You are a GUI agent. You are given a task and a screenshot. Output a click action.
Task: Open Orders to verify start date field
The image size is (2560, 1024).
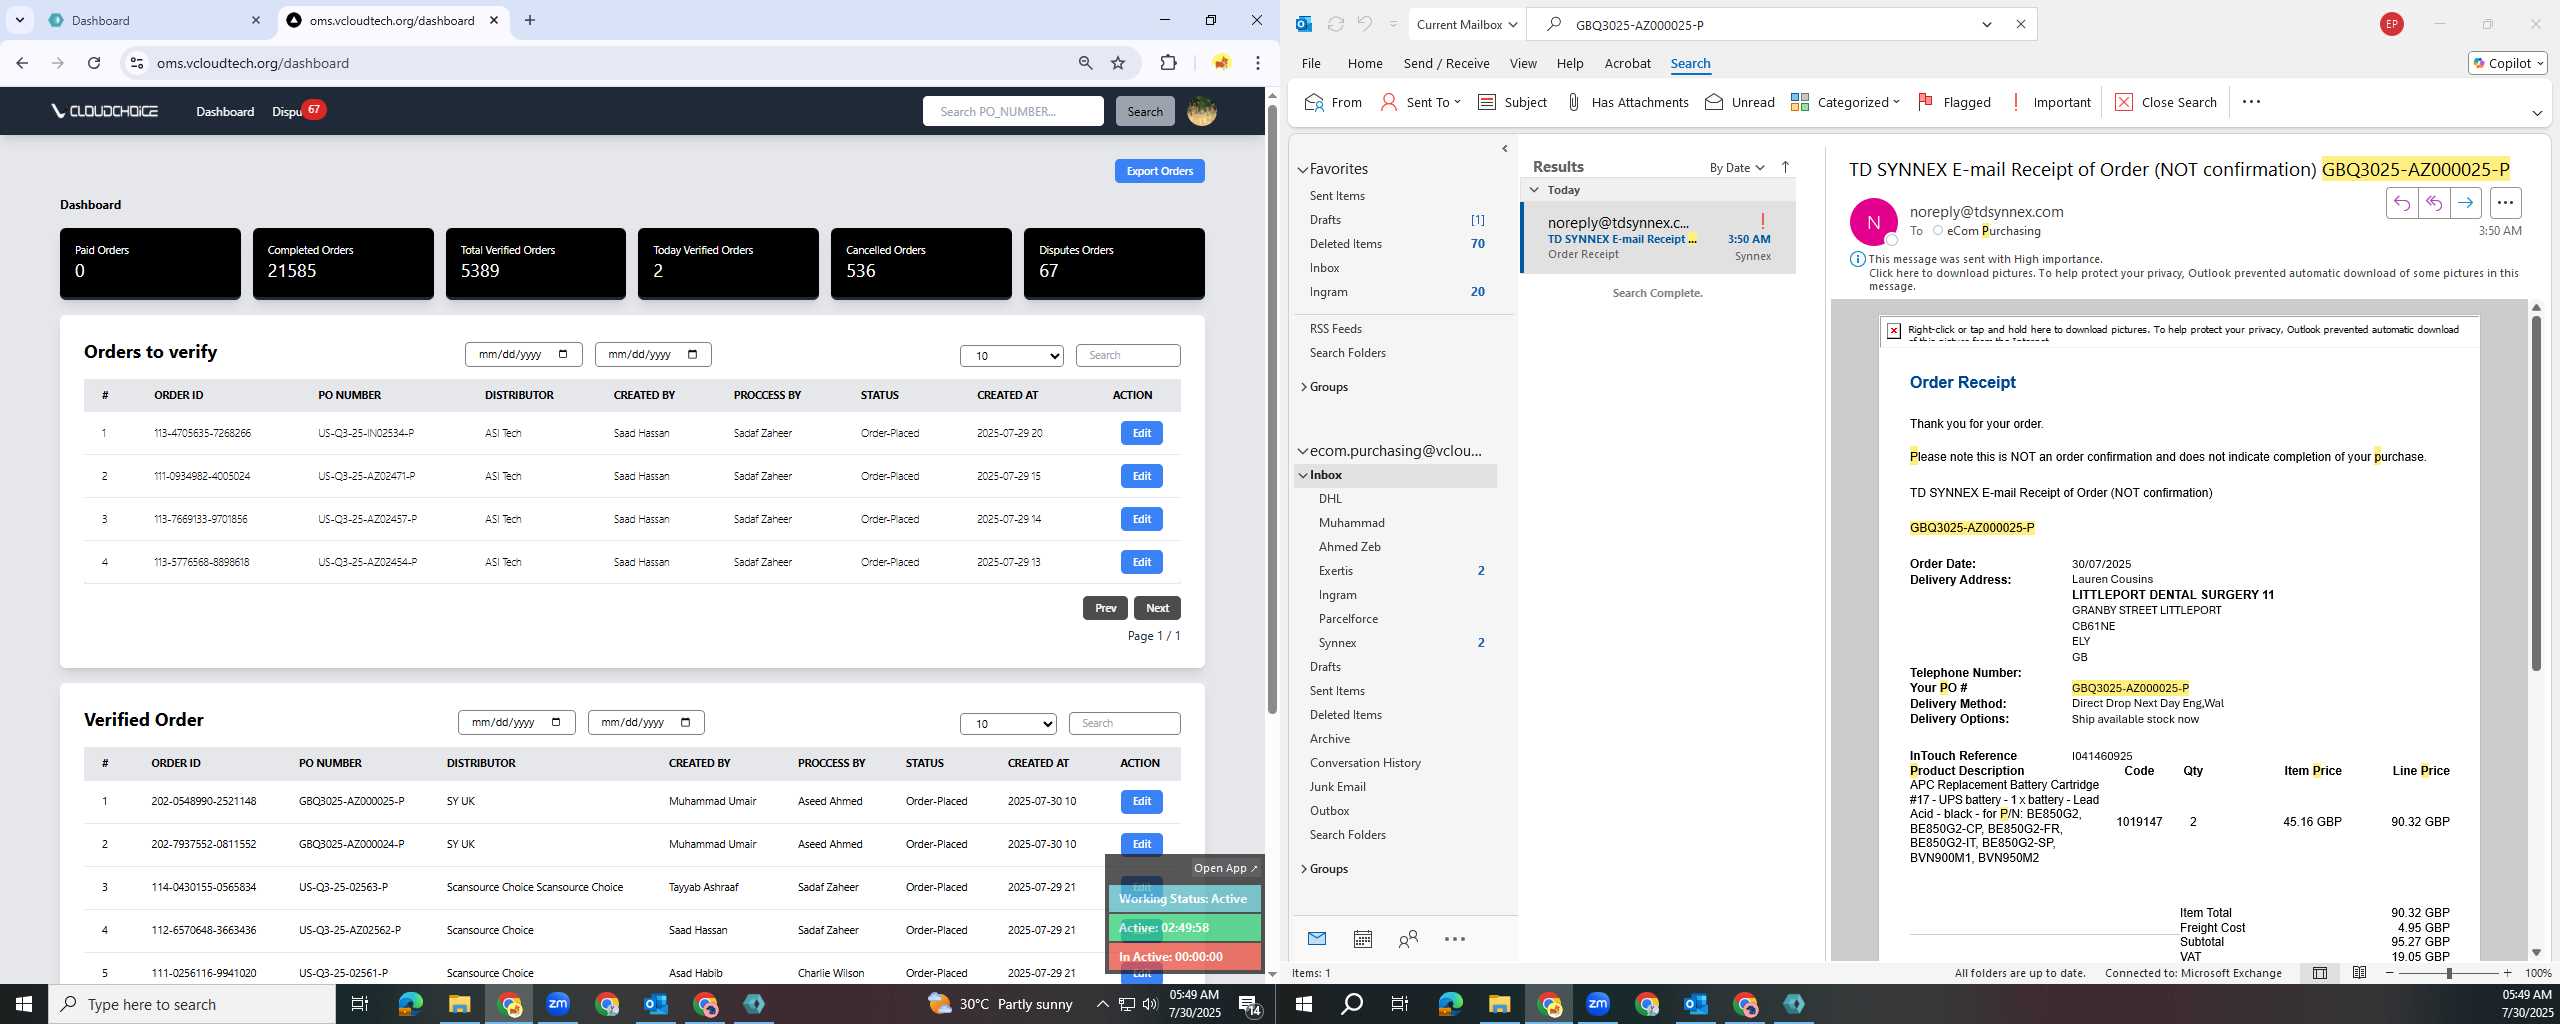coord(523,354)
